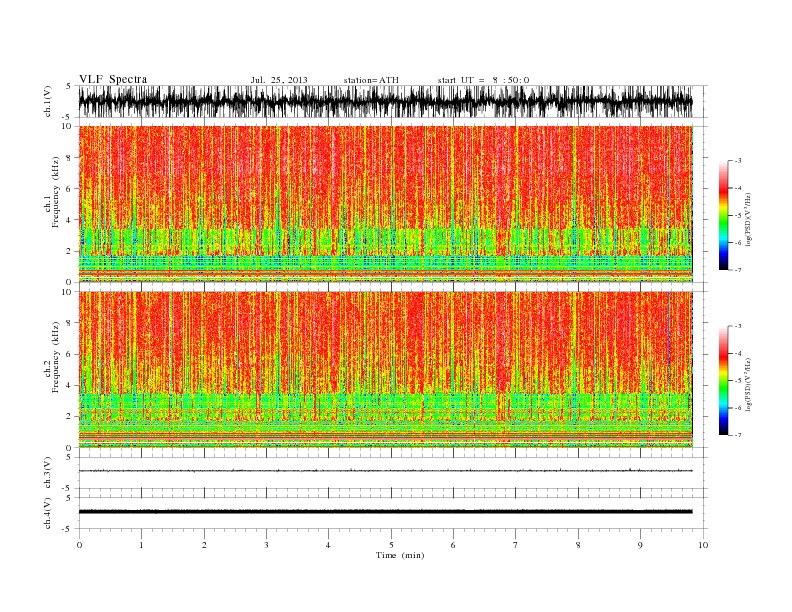Click the time axis tick label '9'
Image resolution: width=792 pixels, height=612 pixels.
pyautogui.click(x=640, y=545)
